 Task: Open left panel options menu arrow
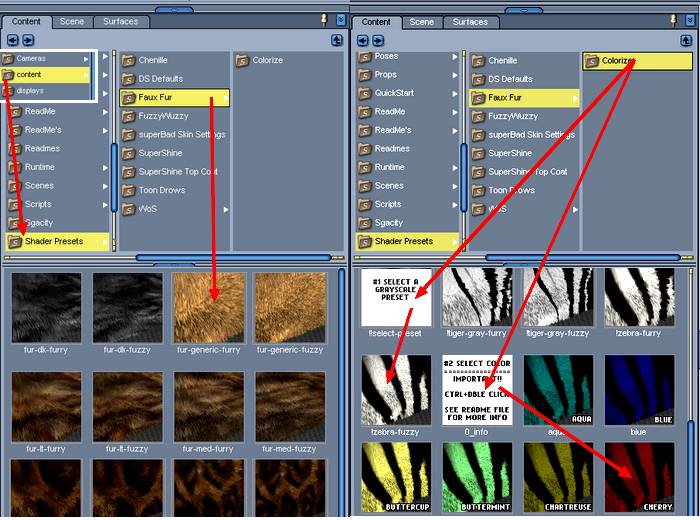click(x=341, y=20)
